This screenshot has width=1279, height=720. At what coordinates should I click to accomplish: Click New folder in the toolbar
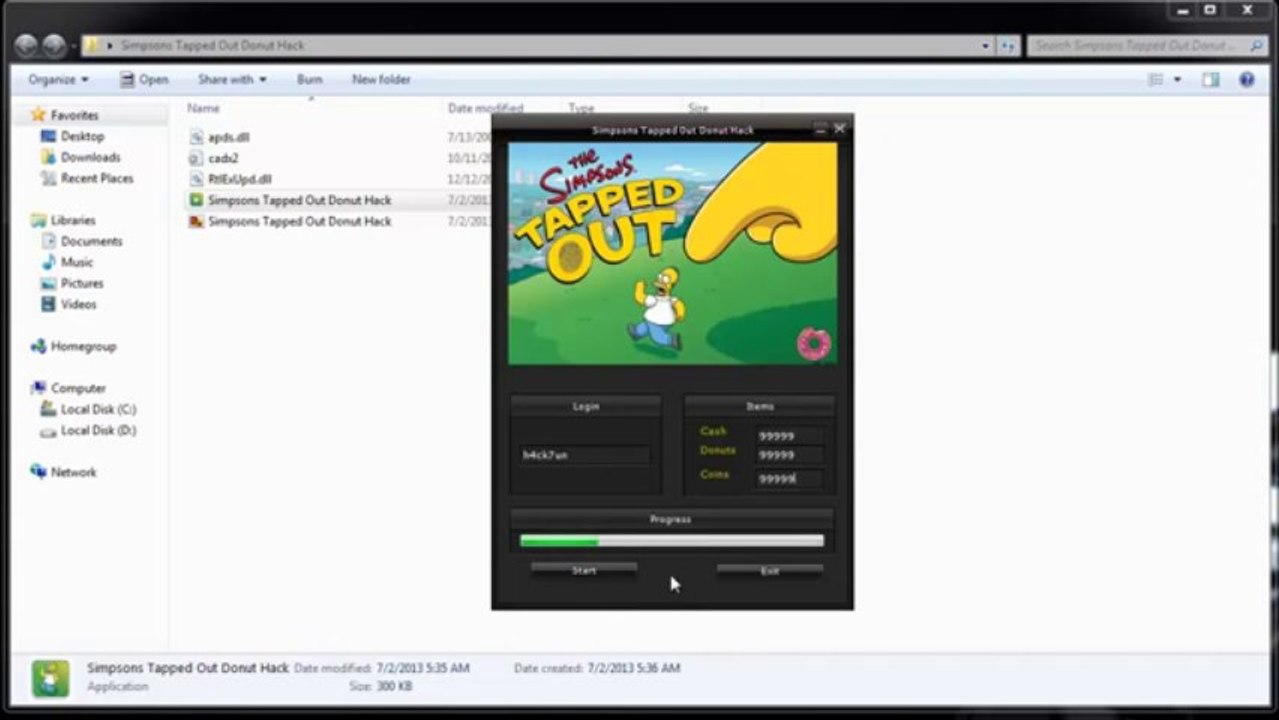click(x=381, y=79)
